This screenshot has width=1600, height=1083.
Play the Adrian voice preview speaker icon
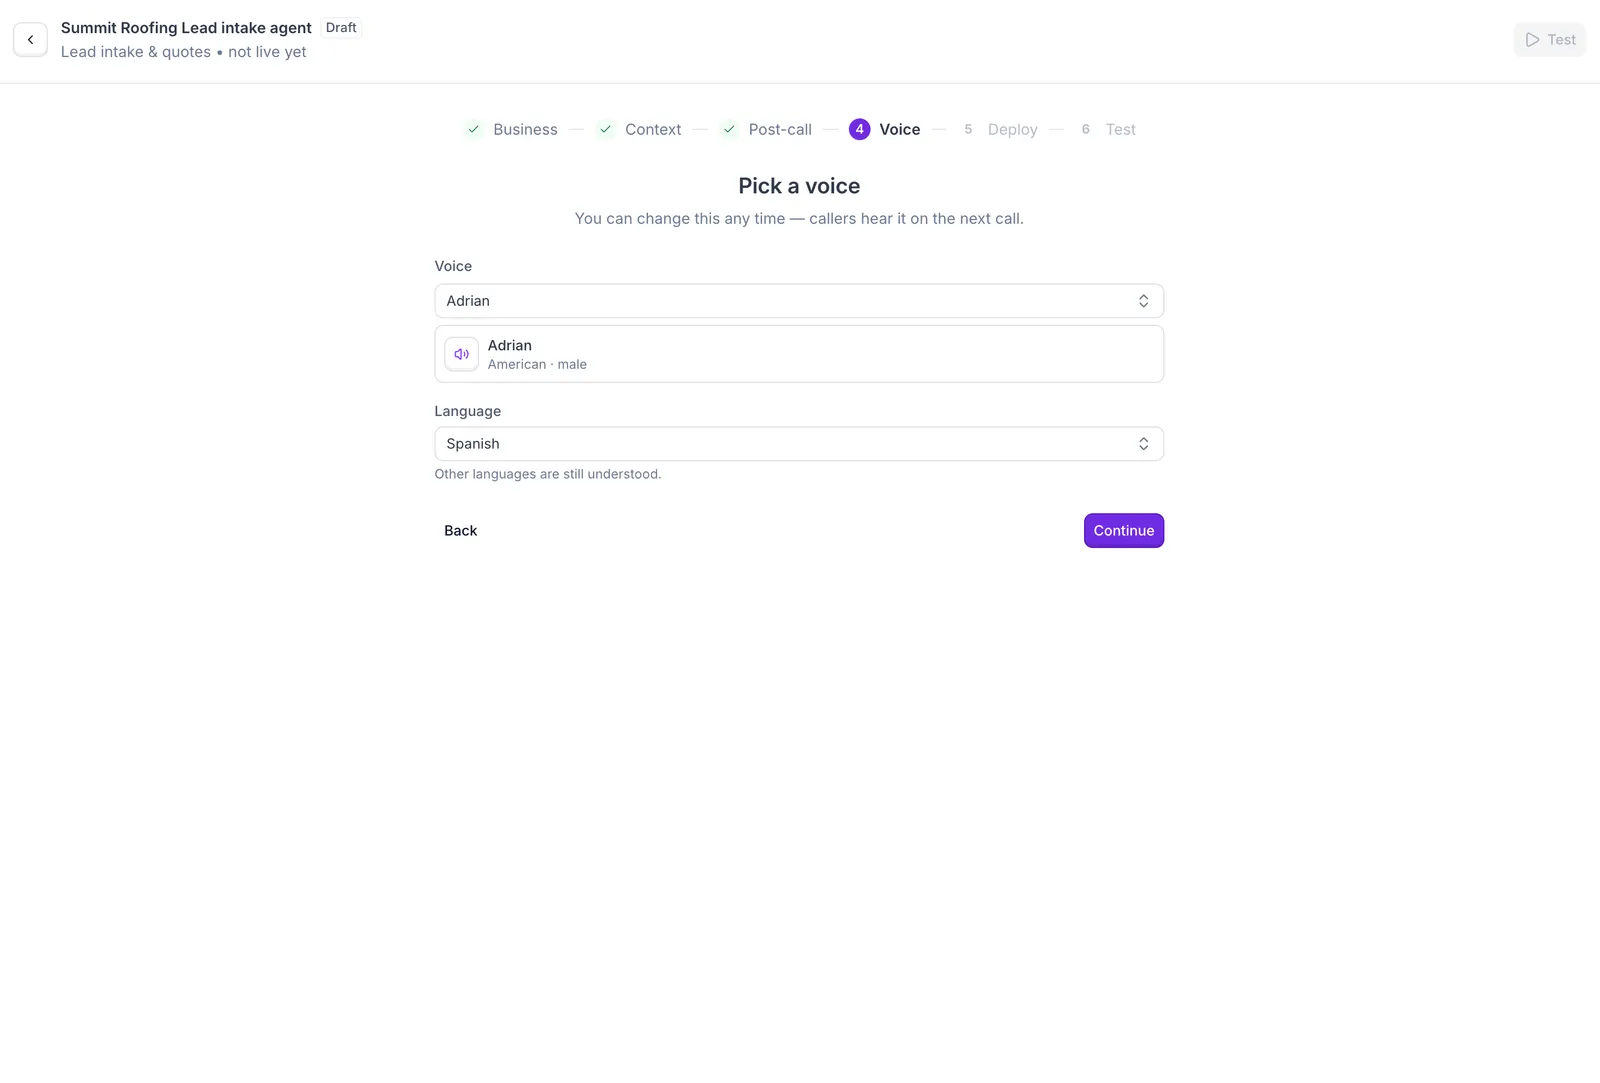(461, 354)
